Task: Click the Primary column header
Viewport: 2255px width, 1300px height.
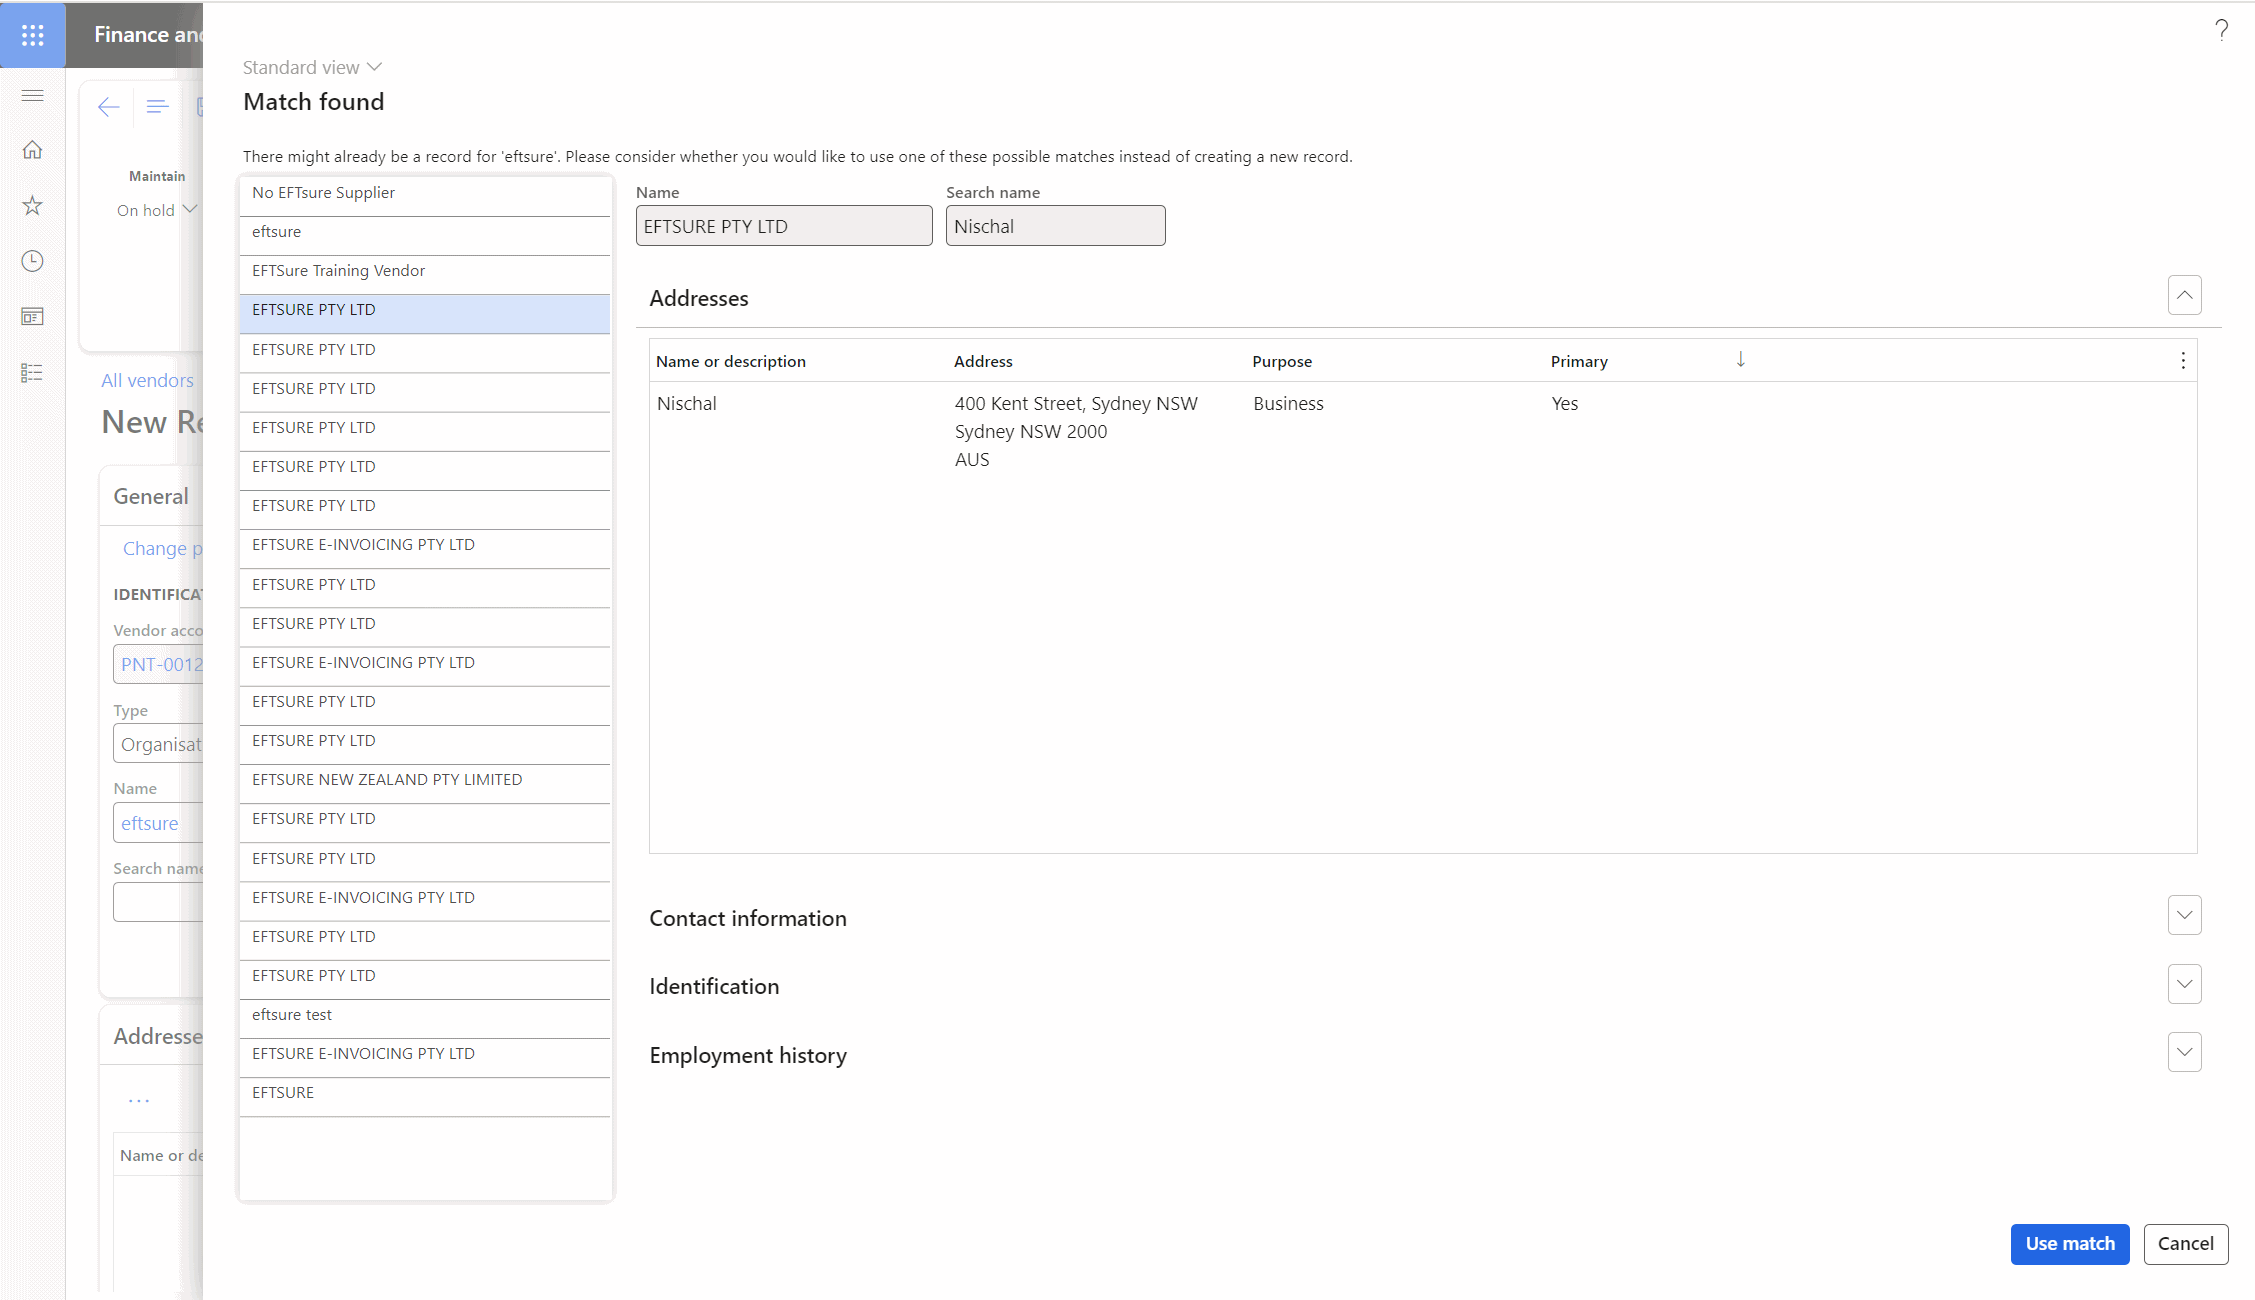Action: tap(1579, 362)
